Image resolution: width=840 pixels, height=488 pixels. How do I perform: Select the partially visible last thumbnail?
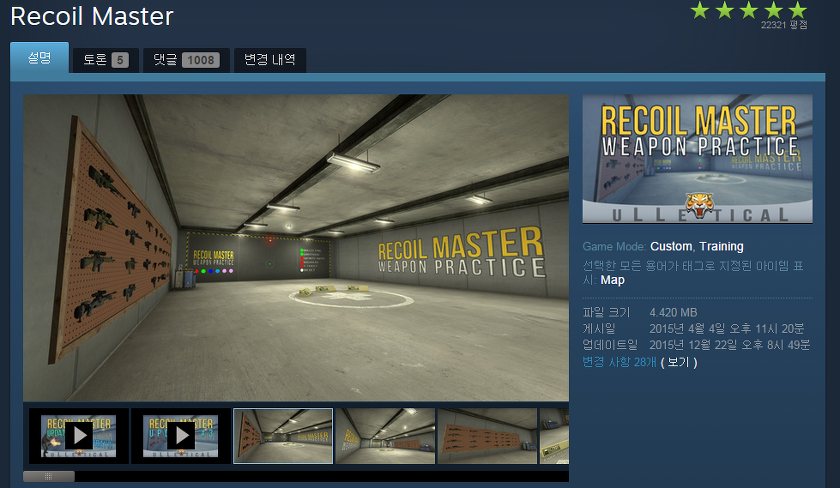[554, 435]
